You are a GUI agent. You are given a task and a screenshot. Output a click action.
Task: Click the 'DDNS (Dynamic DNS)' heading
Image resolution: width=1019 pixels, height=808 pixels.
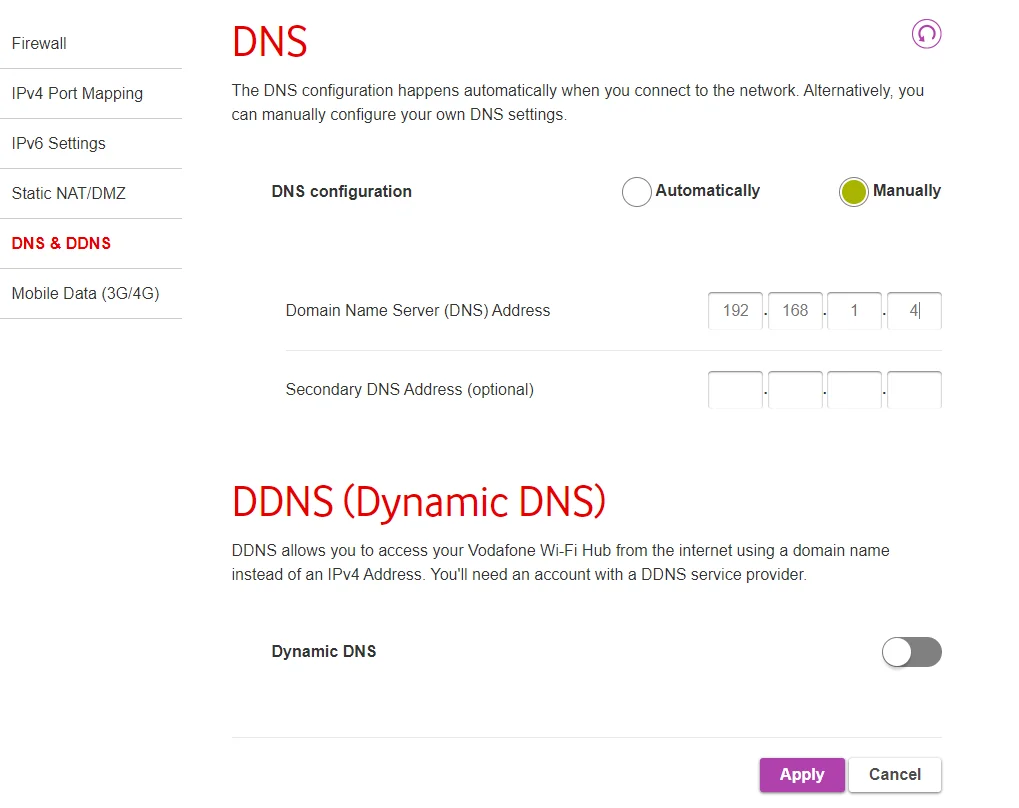pyautogui.click(x=419, y=501)
